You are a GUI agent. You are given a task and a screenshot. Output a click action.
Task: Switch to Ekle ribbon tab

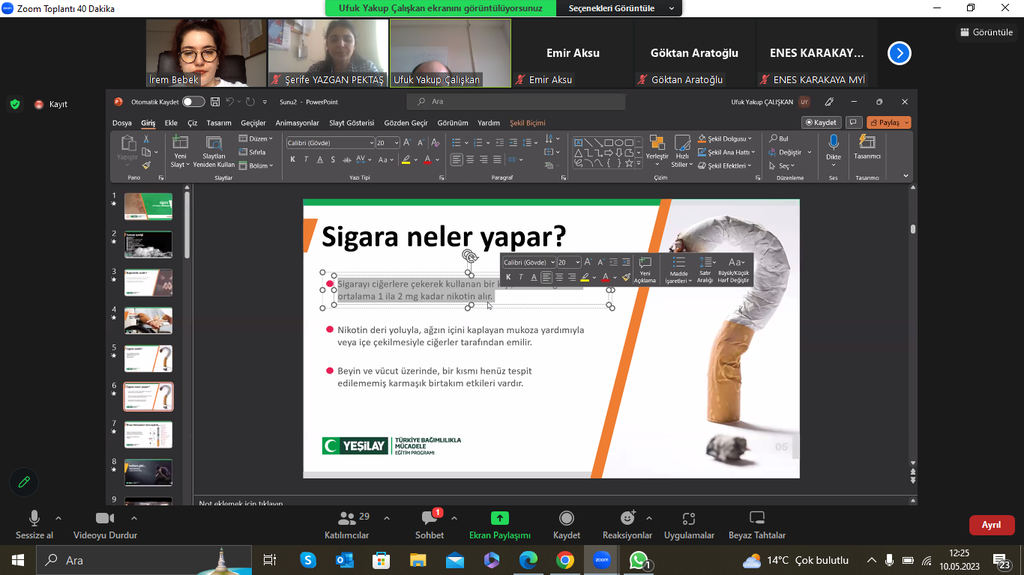pos(171,123)
